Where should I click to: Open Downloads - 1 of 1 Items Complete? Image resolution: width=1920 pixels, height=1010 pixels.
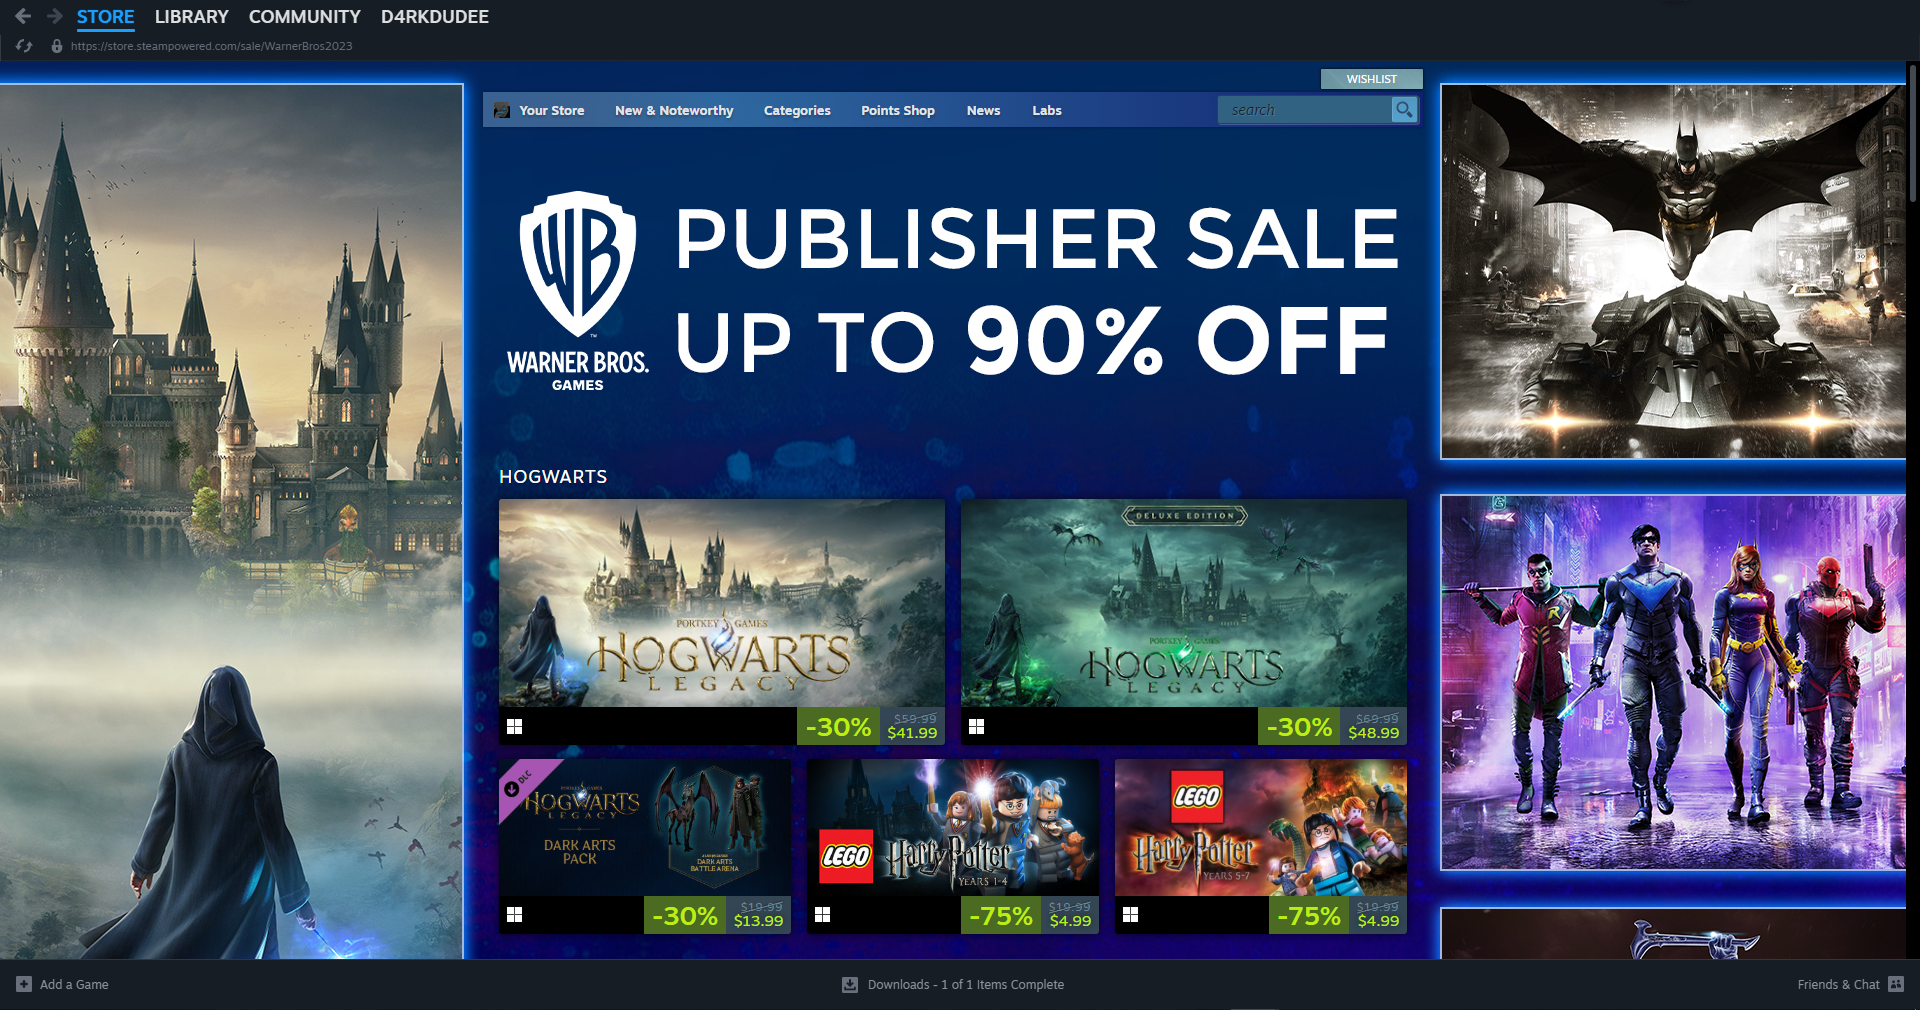(x=966, y=984)
